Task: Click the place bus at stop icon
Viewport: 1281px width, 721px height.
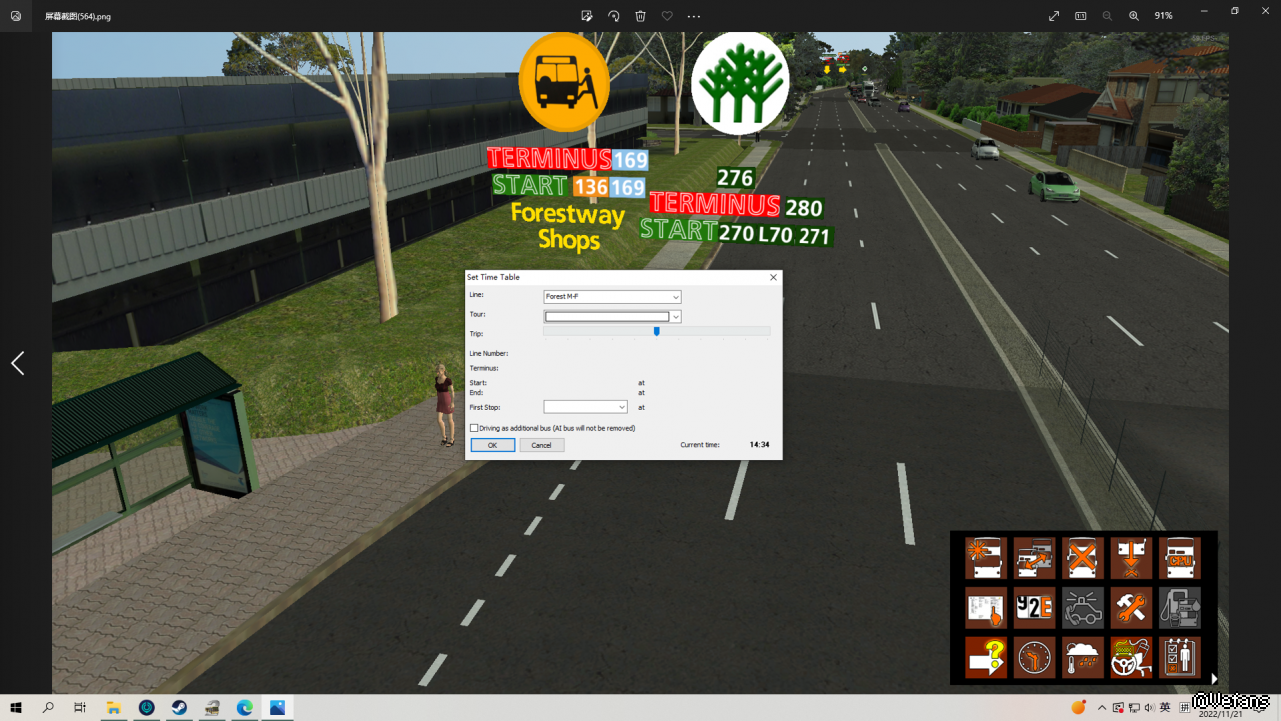Action: 1131,558
